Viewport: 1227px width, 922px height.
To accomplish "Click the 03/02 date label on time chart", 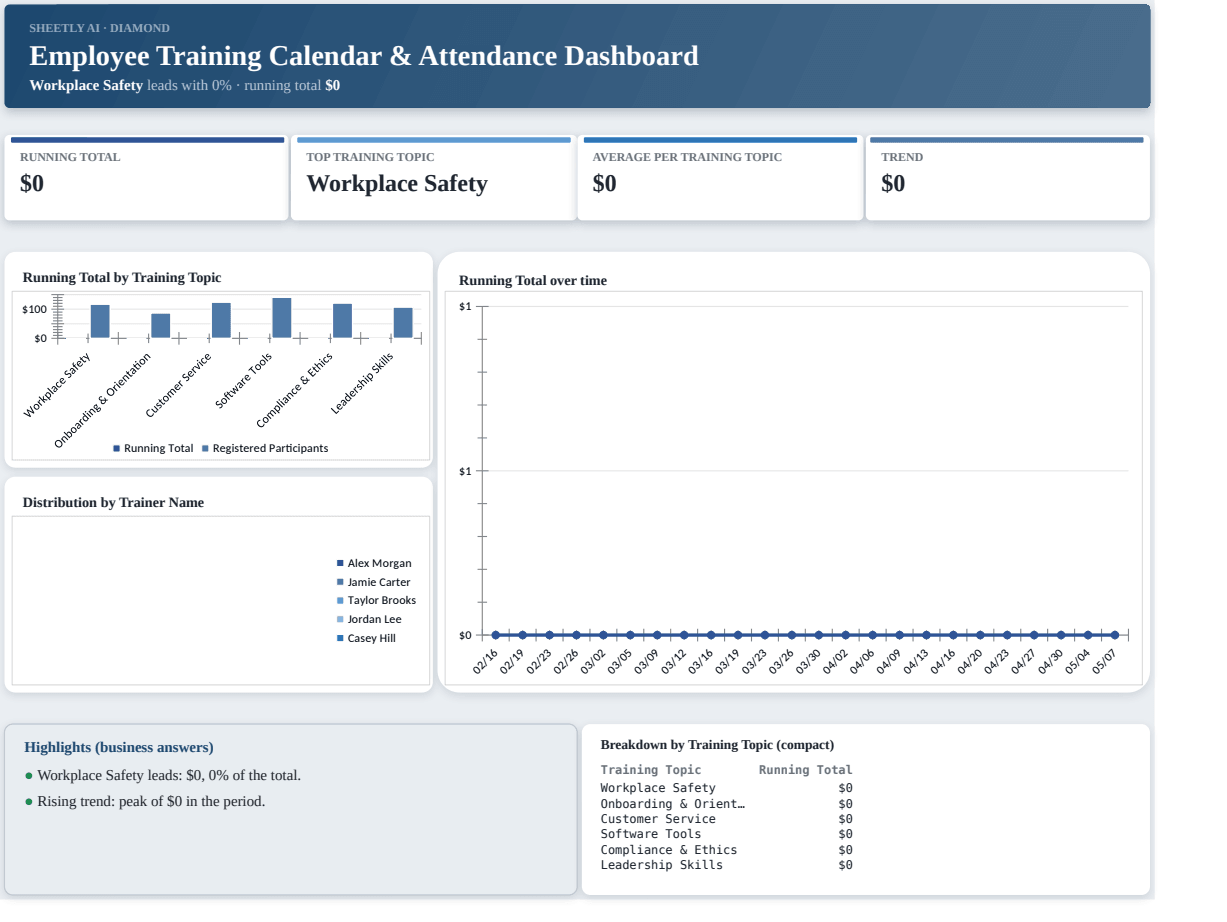I will coord(593,661).
